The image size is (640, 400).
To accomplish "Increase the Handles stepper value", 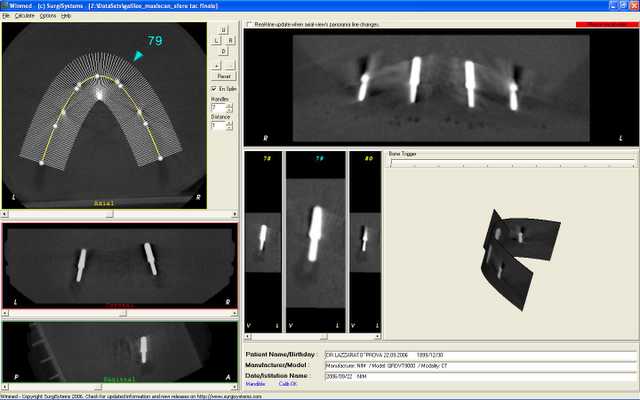I will point(229,106).
